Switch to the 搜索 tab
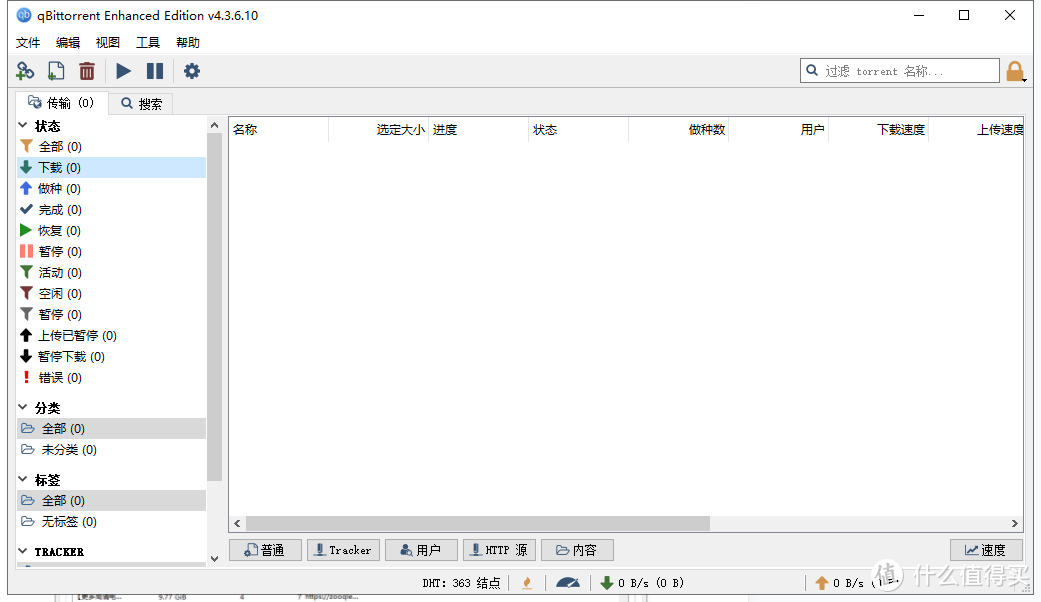Image resolution: width=1041 pixels, height=602 pixels. 141,103
